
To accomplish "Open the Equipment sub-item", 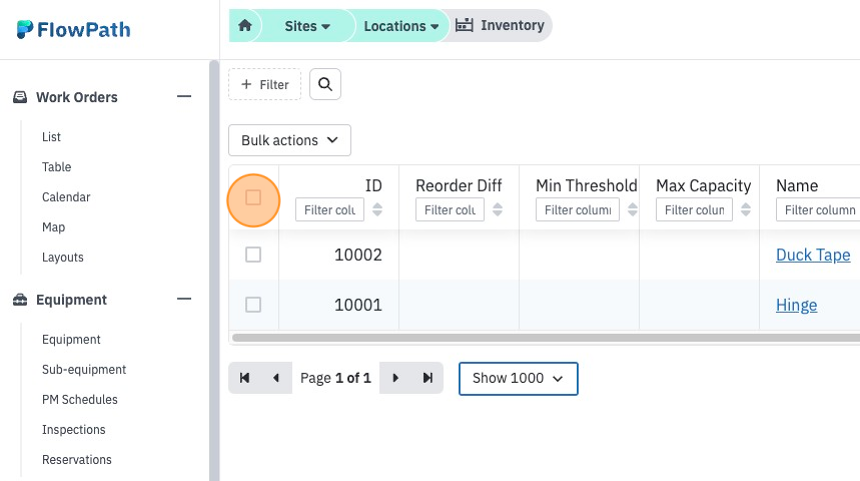I will [x=71, y=339].
